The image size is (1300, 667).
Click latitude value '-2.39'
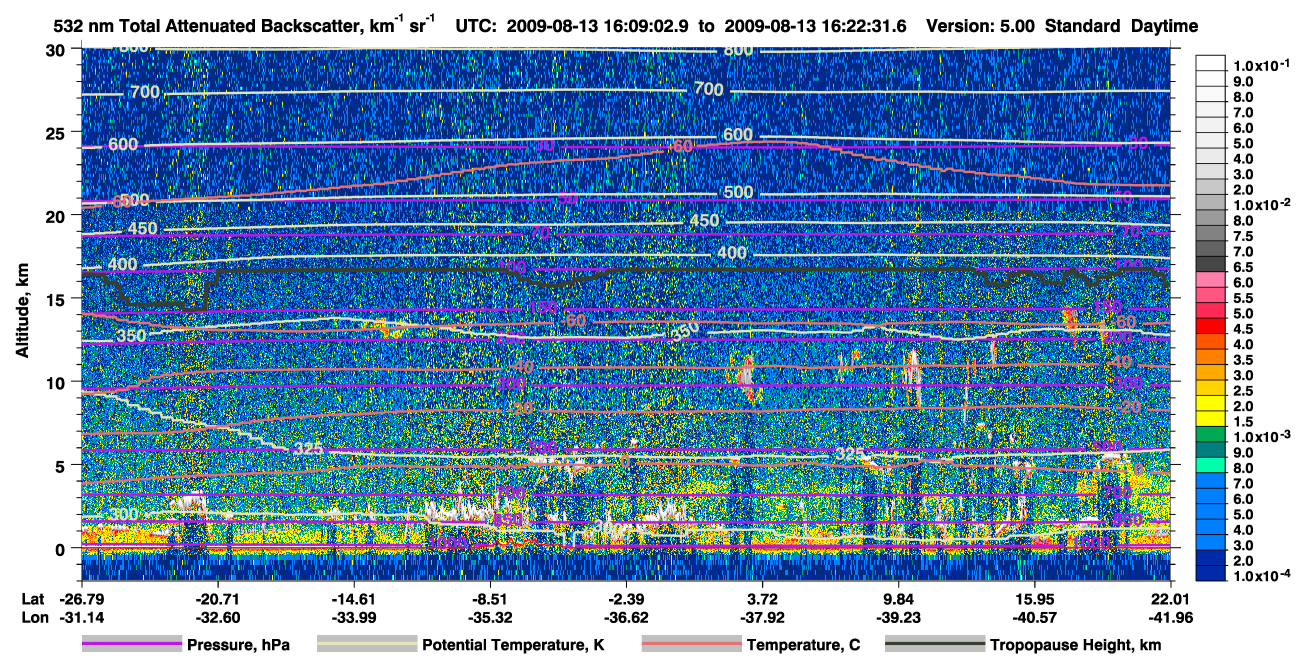pyautogui.click(x=626, y=598)
